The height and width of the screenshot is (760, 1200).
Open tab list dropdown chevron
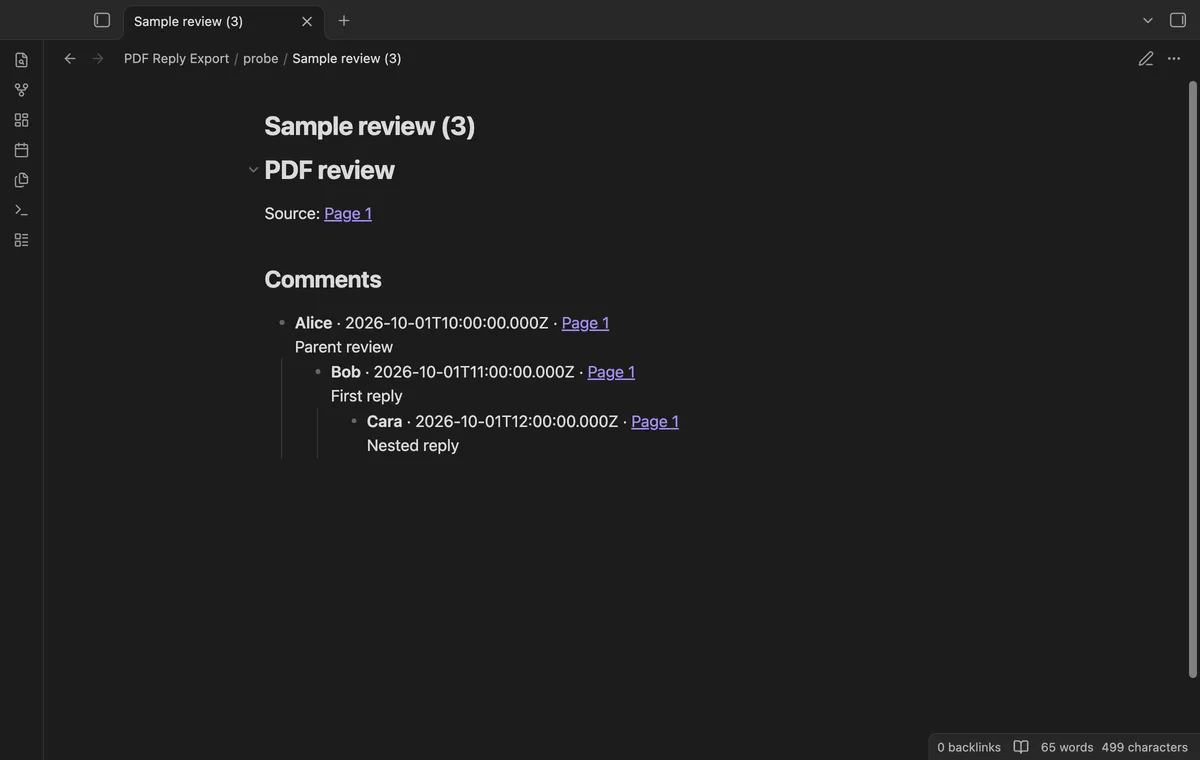click(1148, 20)
